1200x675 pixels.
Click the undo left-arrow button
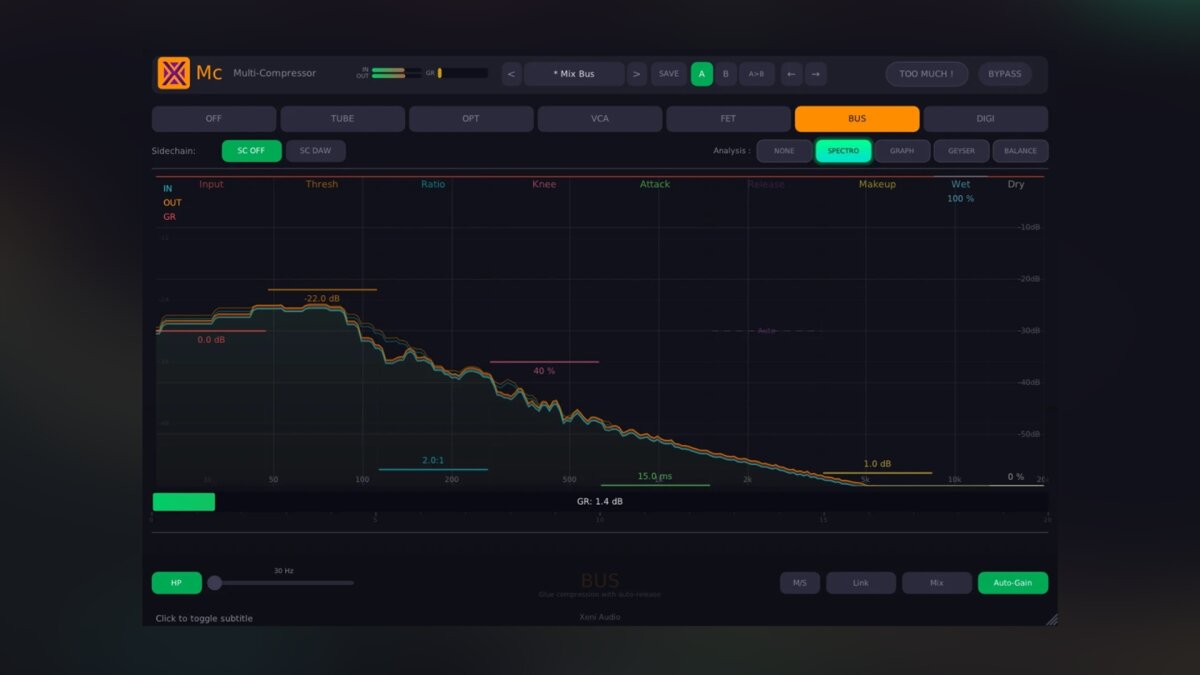point(791,74)
